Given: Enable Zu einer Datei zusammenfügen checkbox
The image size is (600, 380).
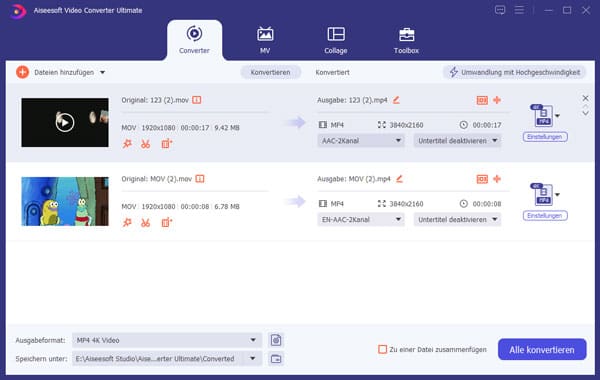Looking at the screenshot, I should coord(382,349).
